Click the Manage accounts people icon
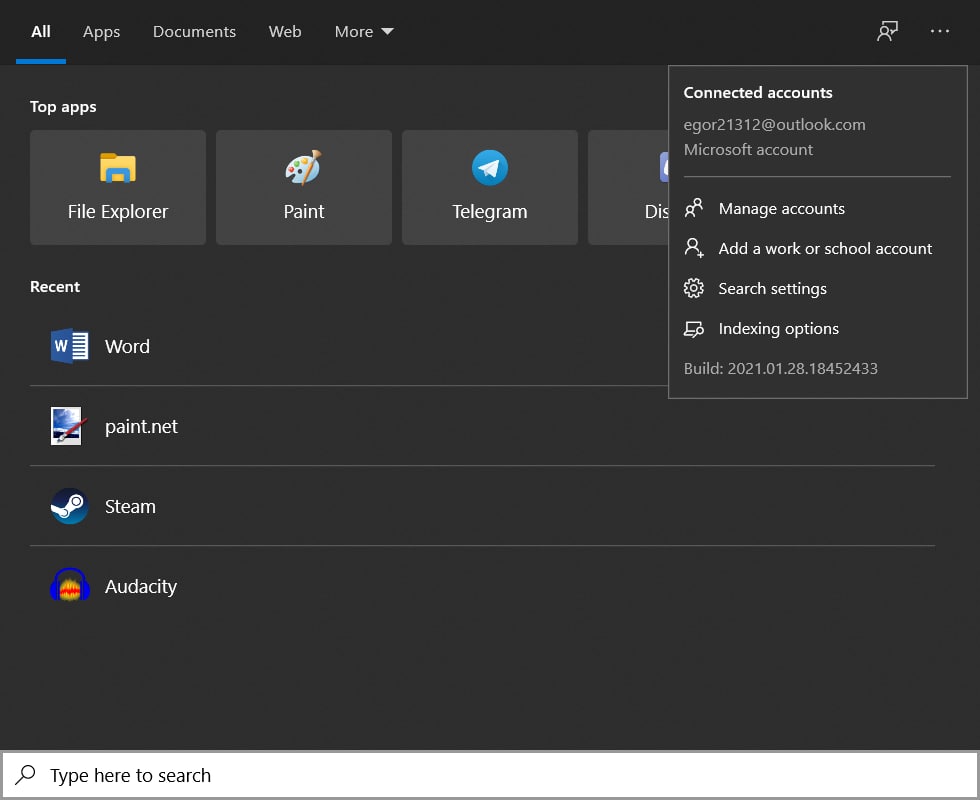 [x=693, y=208]
